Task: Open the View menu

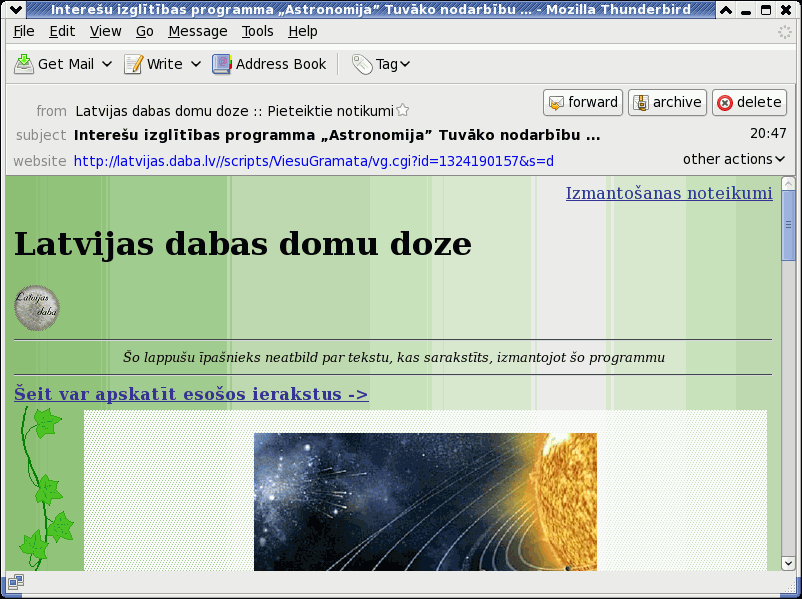Action: coord(105,31)
